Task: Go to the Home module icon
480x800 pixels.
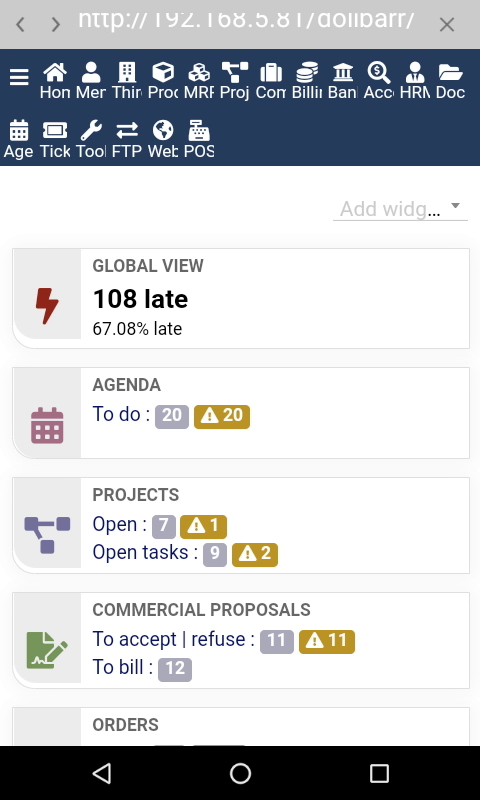Action: click(55, 73)
